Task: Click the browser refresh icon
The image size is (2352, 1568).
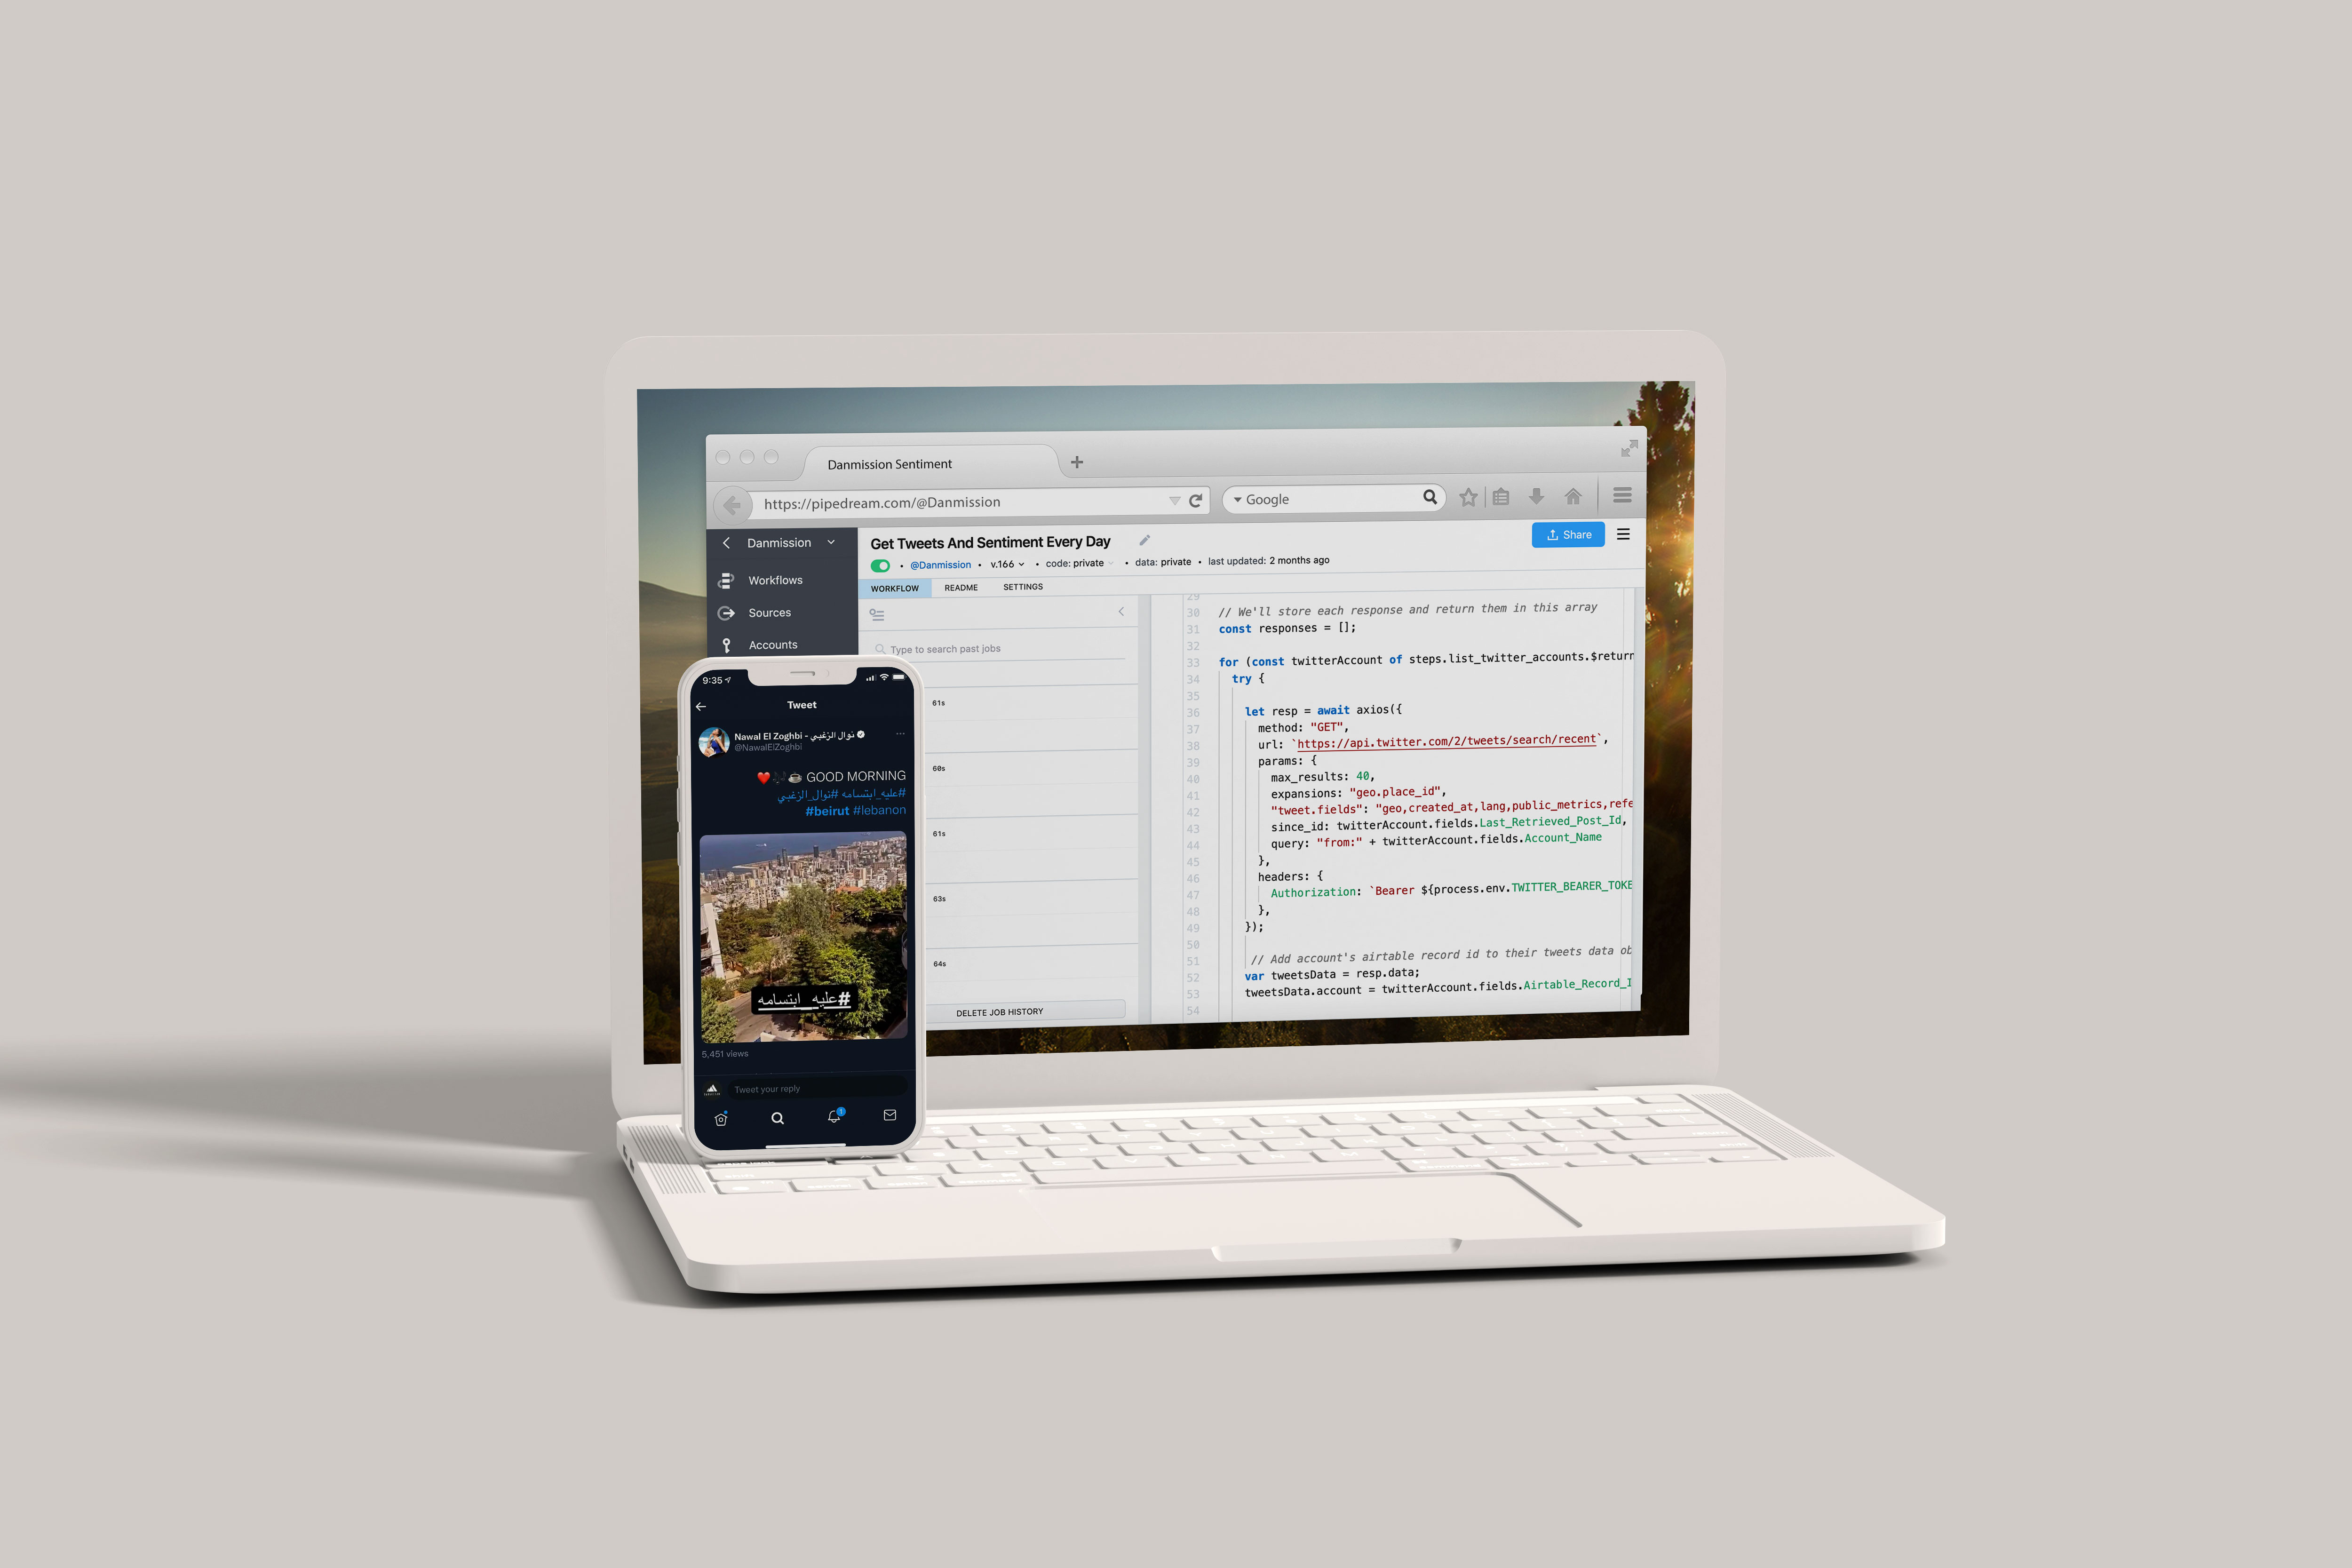Action: [1195, 501]
